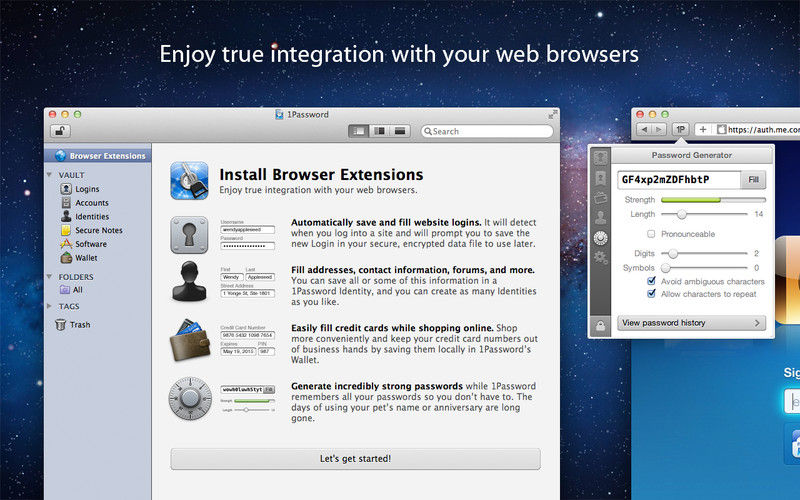This screenshot has height=500, width=800.
Task: Click the logins icon in extension sidebar
Action: click(x=601, y=157)
